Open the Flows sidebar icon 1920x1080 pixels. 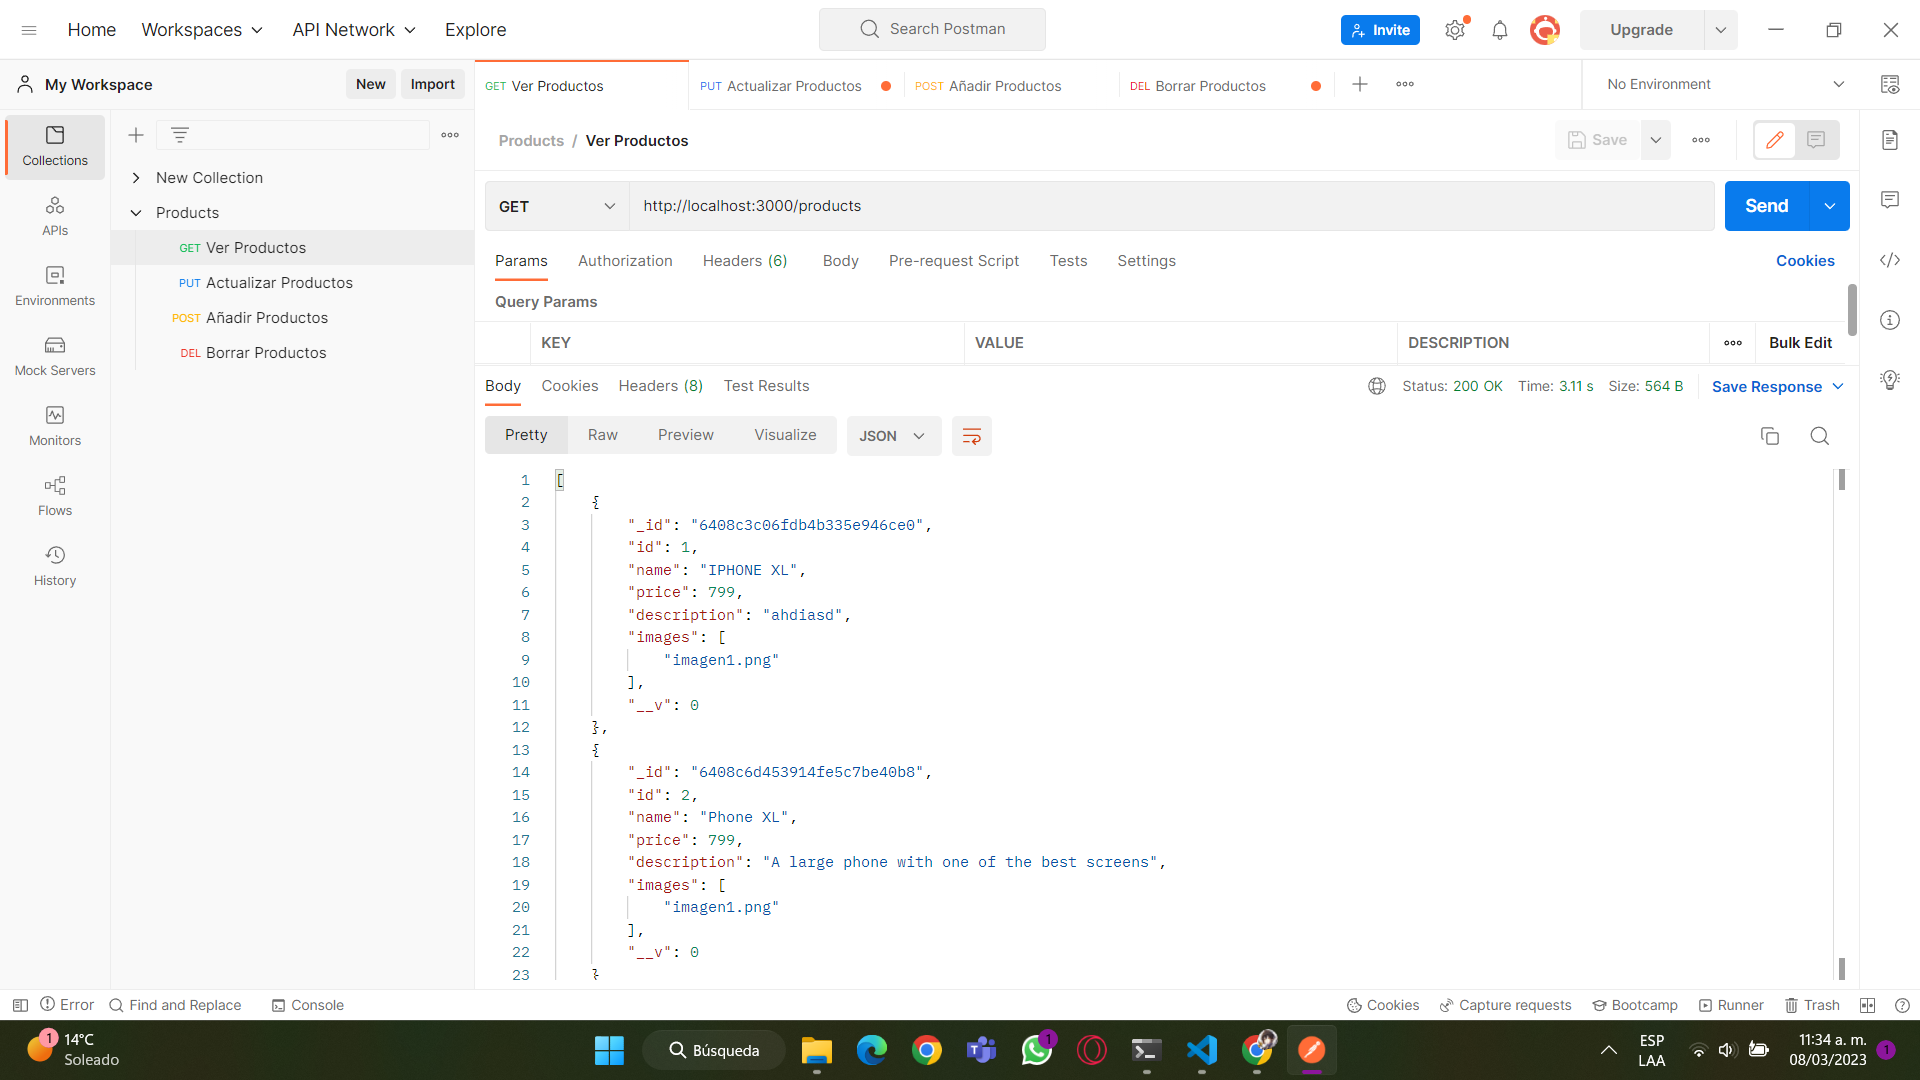click(x=54, y=496)
